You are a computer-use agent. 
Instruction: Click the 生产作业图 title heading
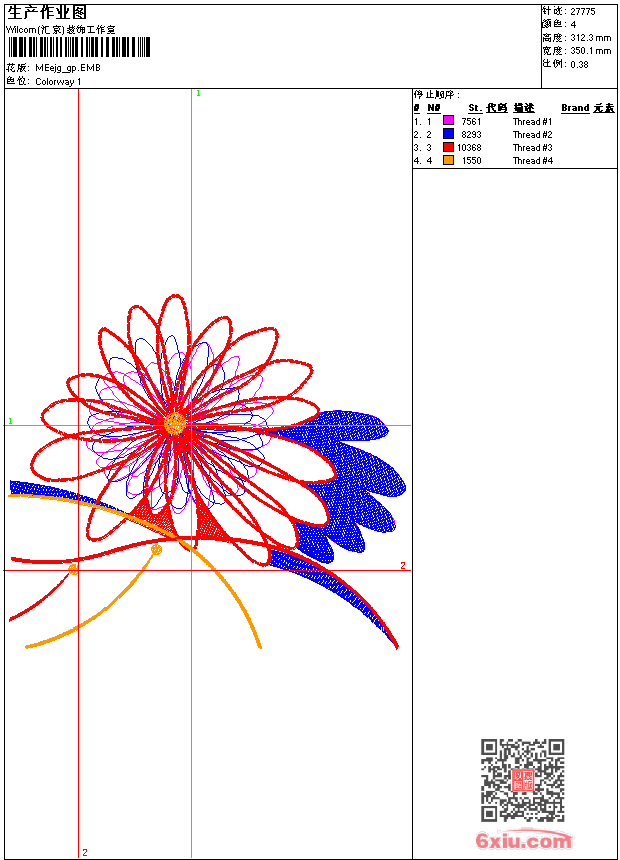tap(47, 12)
